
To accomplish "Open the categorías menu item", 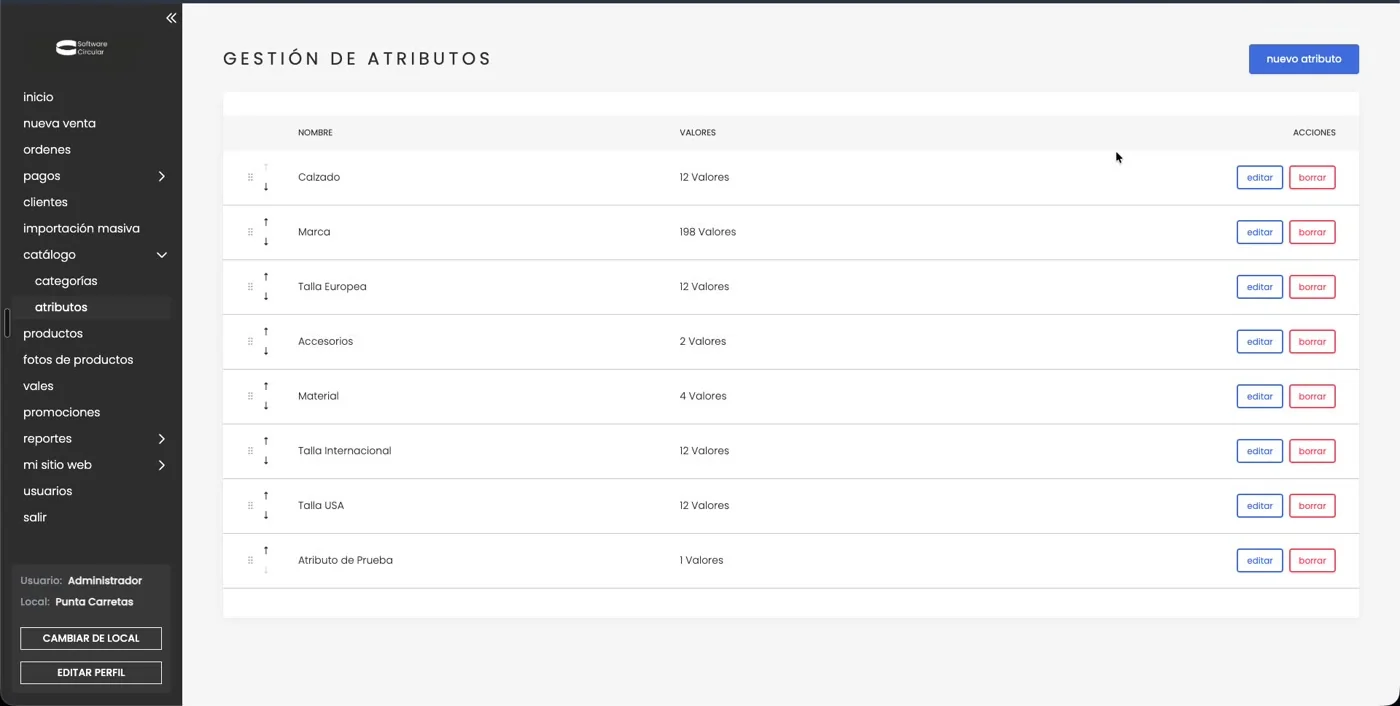I will [66, 281].
